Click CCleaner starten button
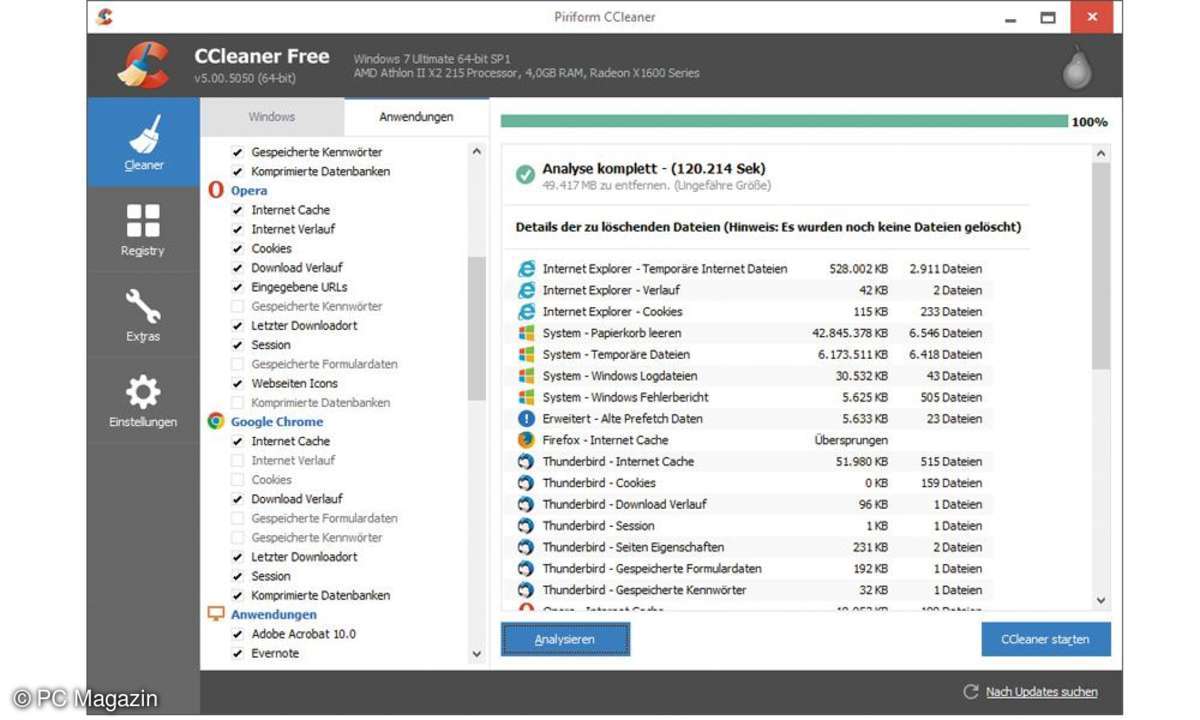1200x720 pixels. point(1046,639)
